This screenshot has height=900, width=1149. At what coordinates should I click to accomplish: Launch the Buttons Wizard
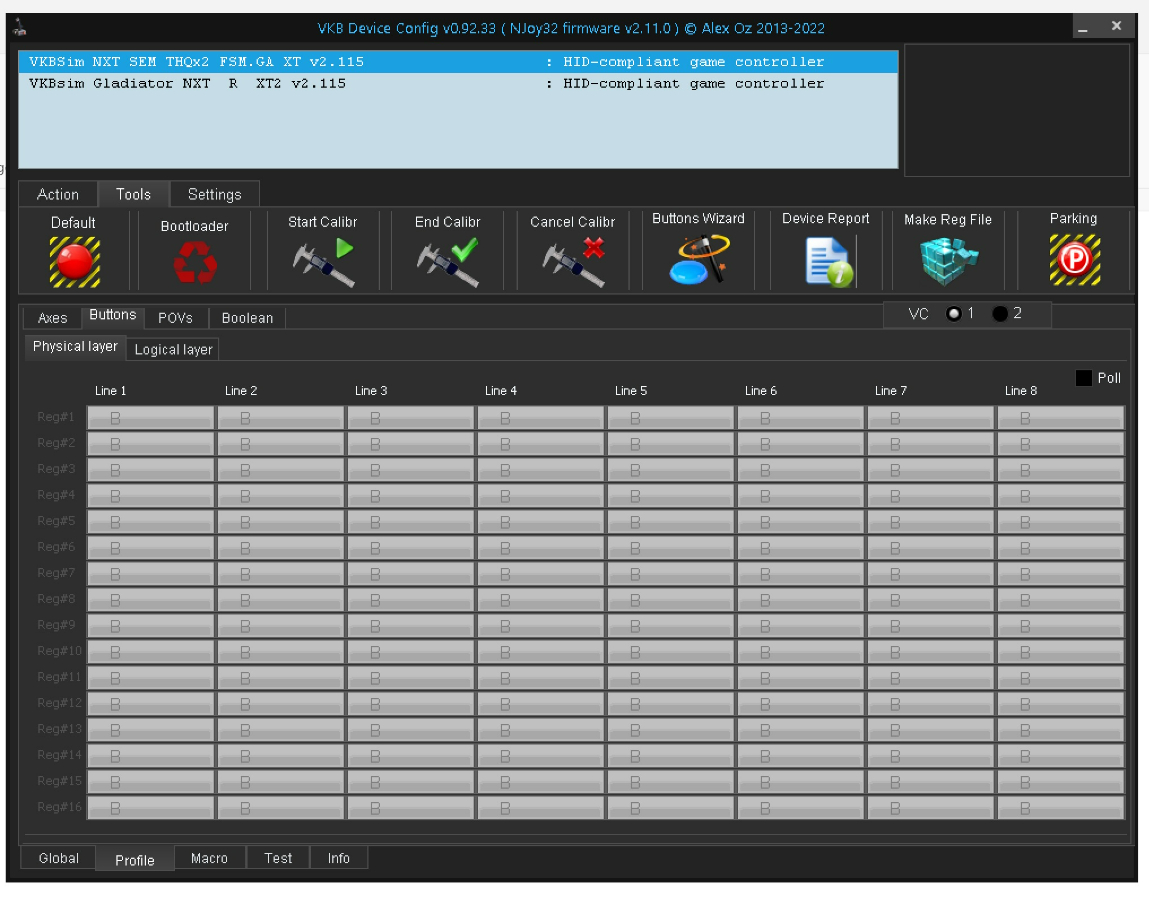tap(699, 259)
